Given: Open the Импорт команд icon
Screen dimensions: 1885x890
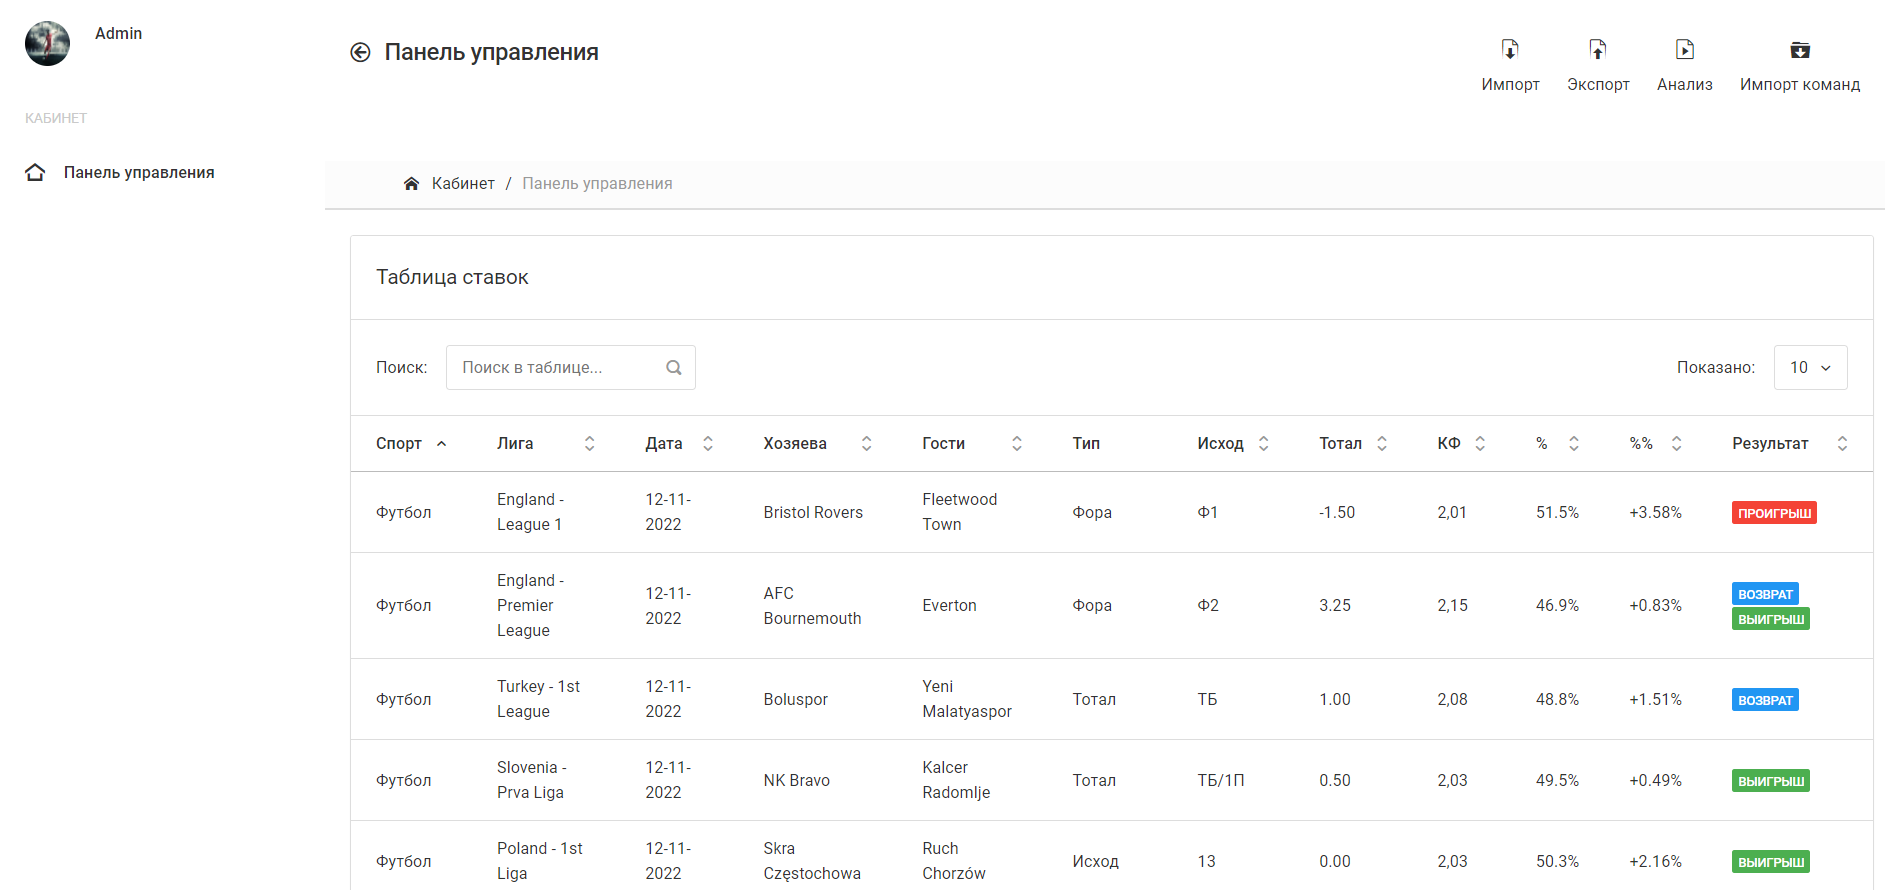Looking at the screenshot, I should click(x=1800, y=49).
